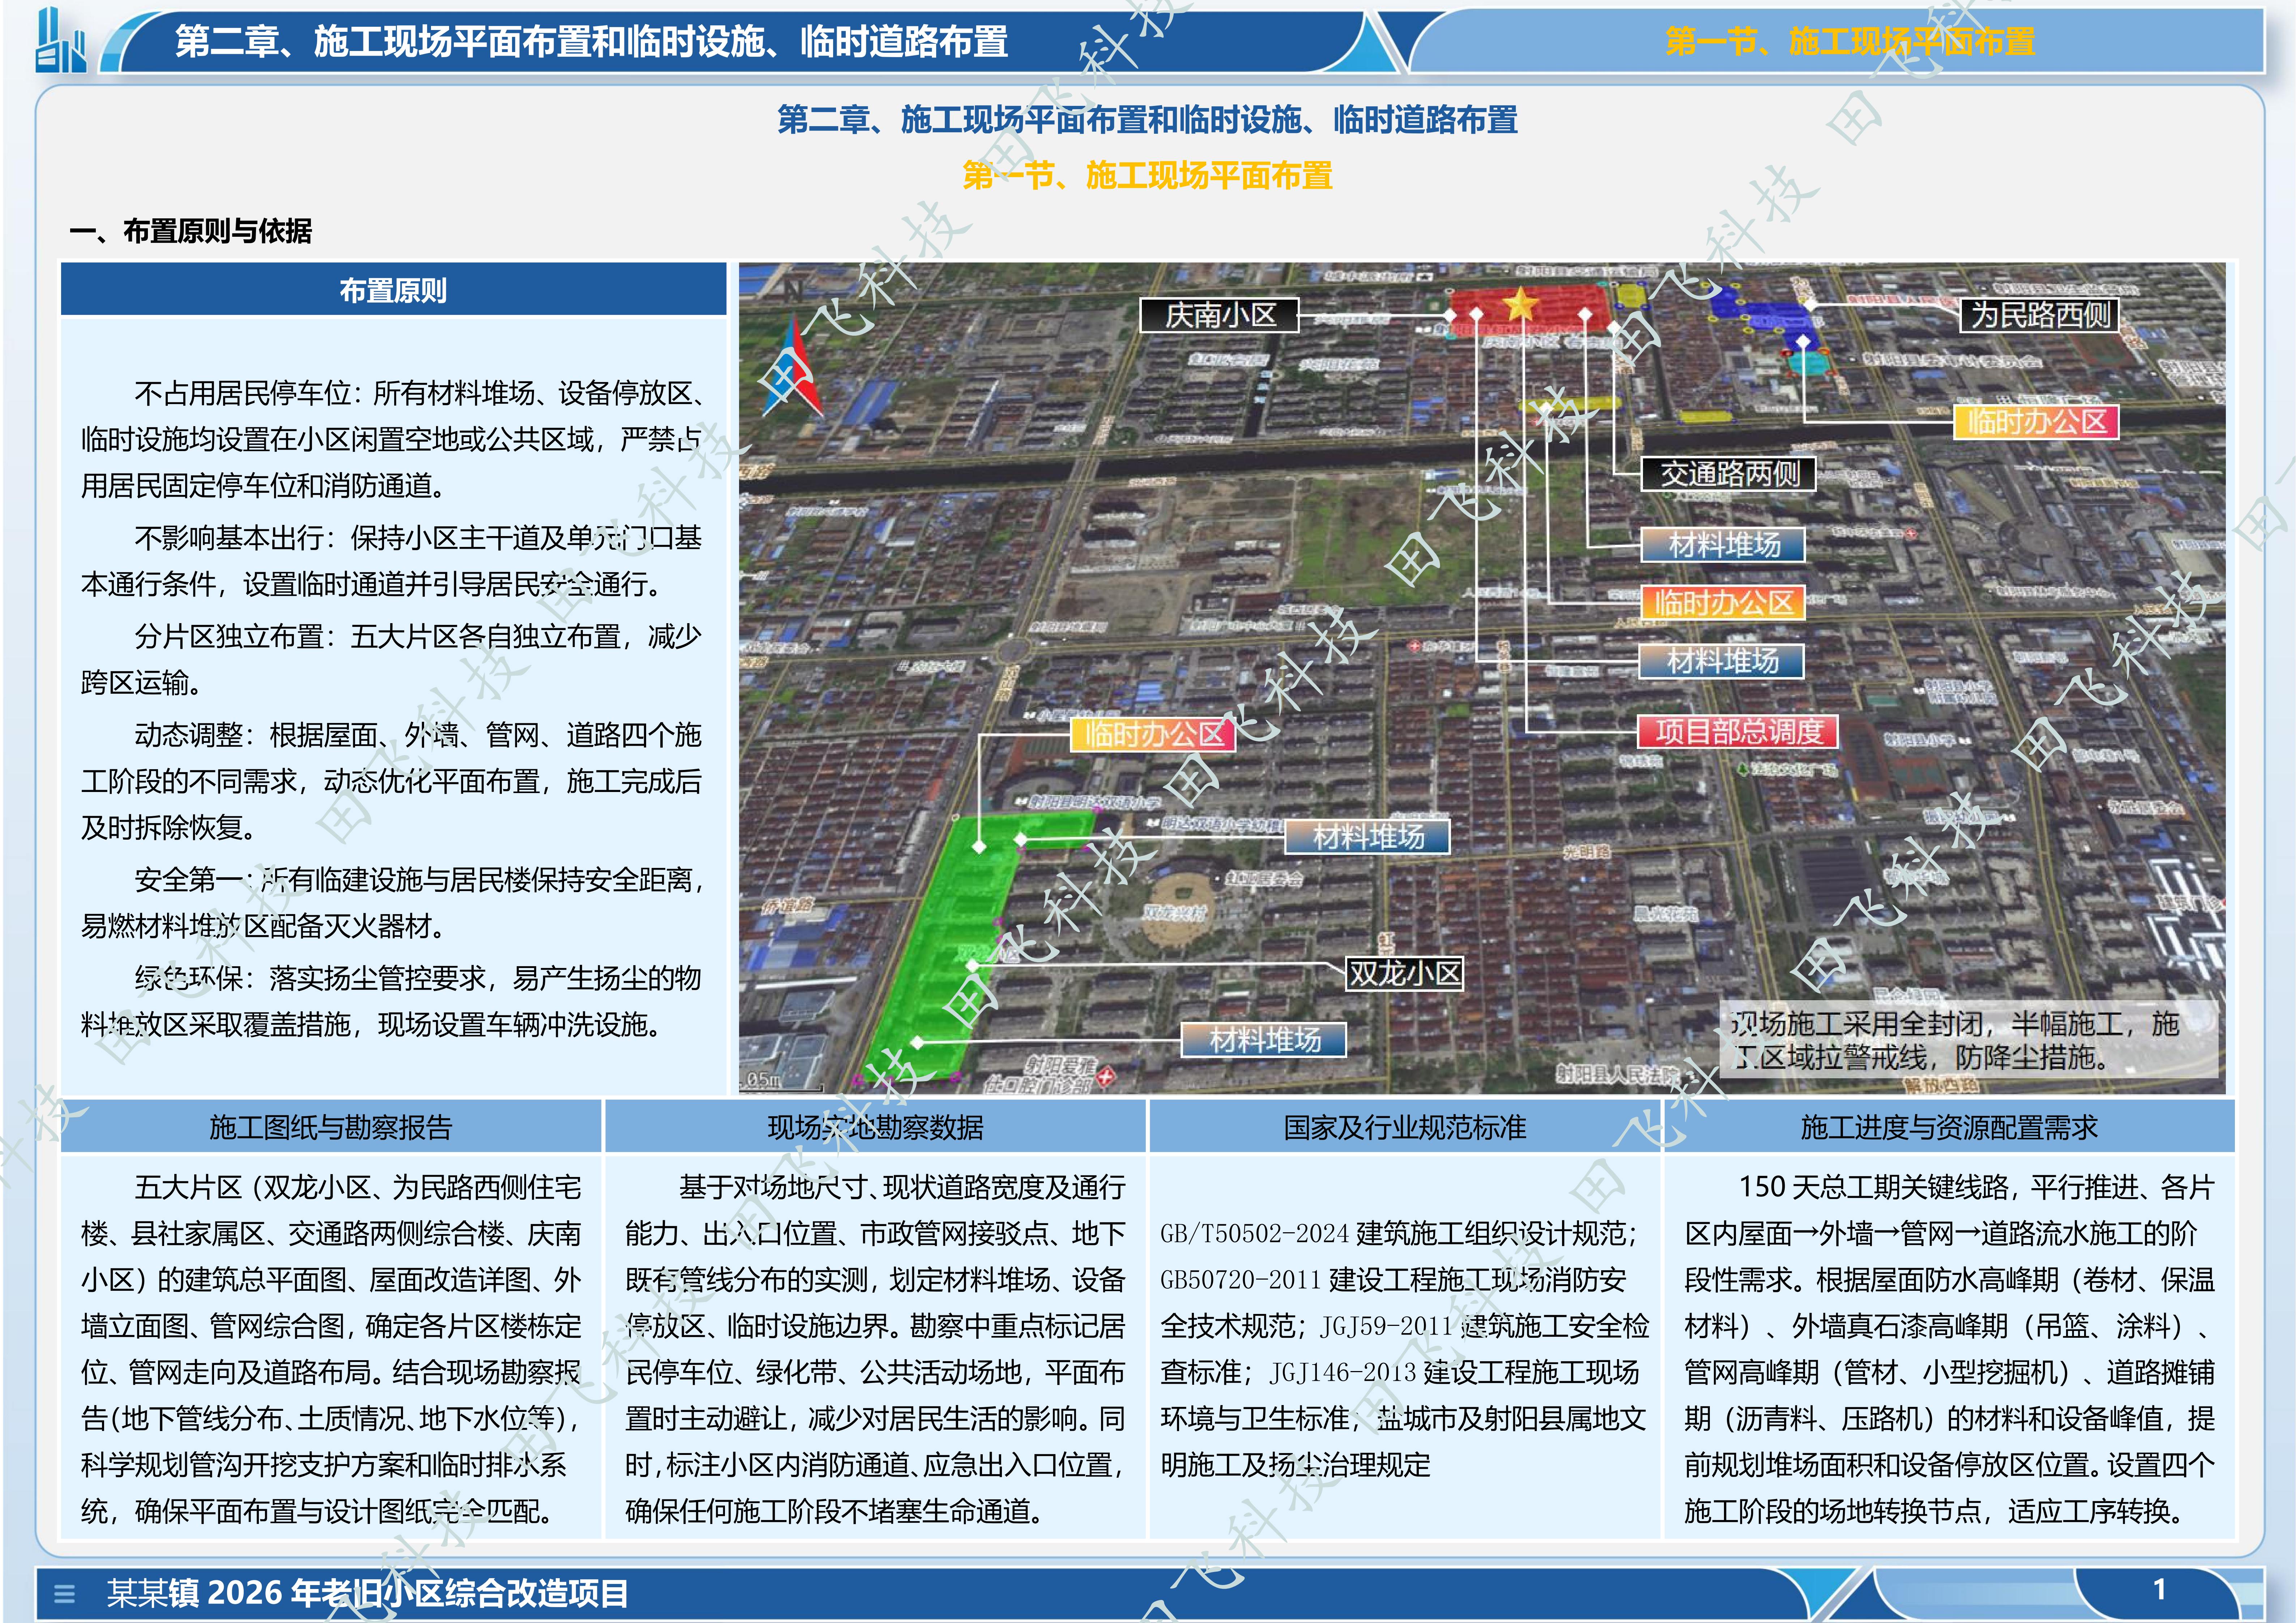Click the paragraph starting 动态调整

coord(392,781)
